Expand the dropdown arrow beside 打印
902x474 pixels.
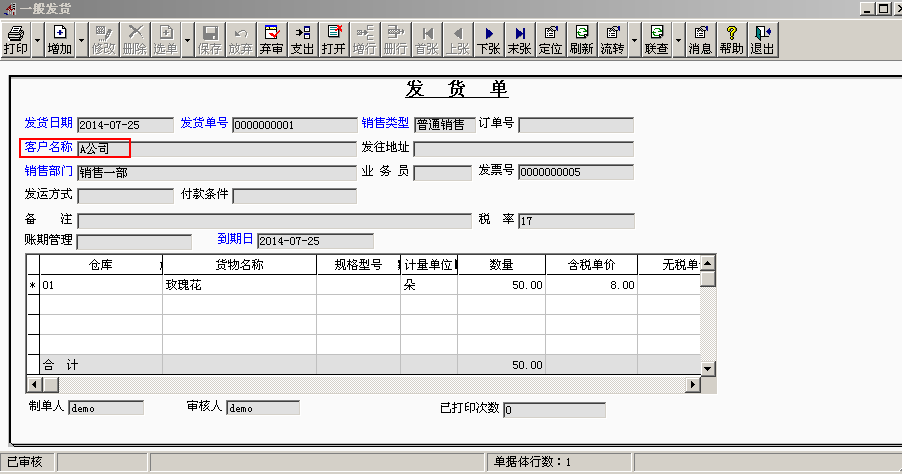pos(38,40)
